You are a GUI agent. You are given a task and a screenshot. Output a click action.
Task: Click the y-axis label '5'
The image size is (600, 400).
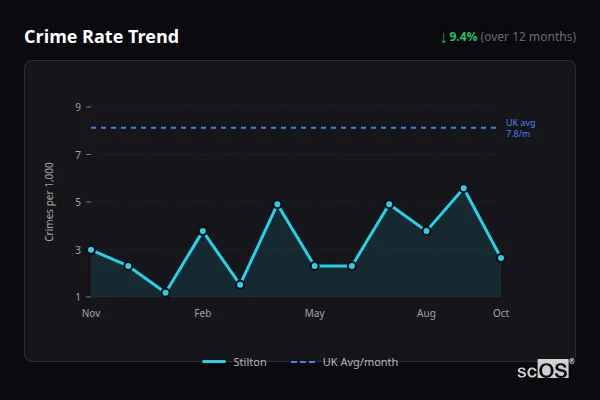coord(78,202)
